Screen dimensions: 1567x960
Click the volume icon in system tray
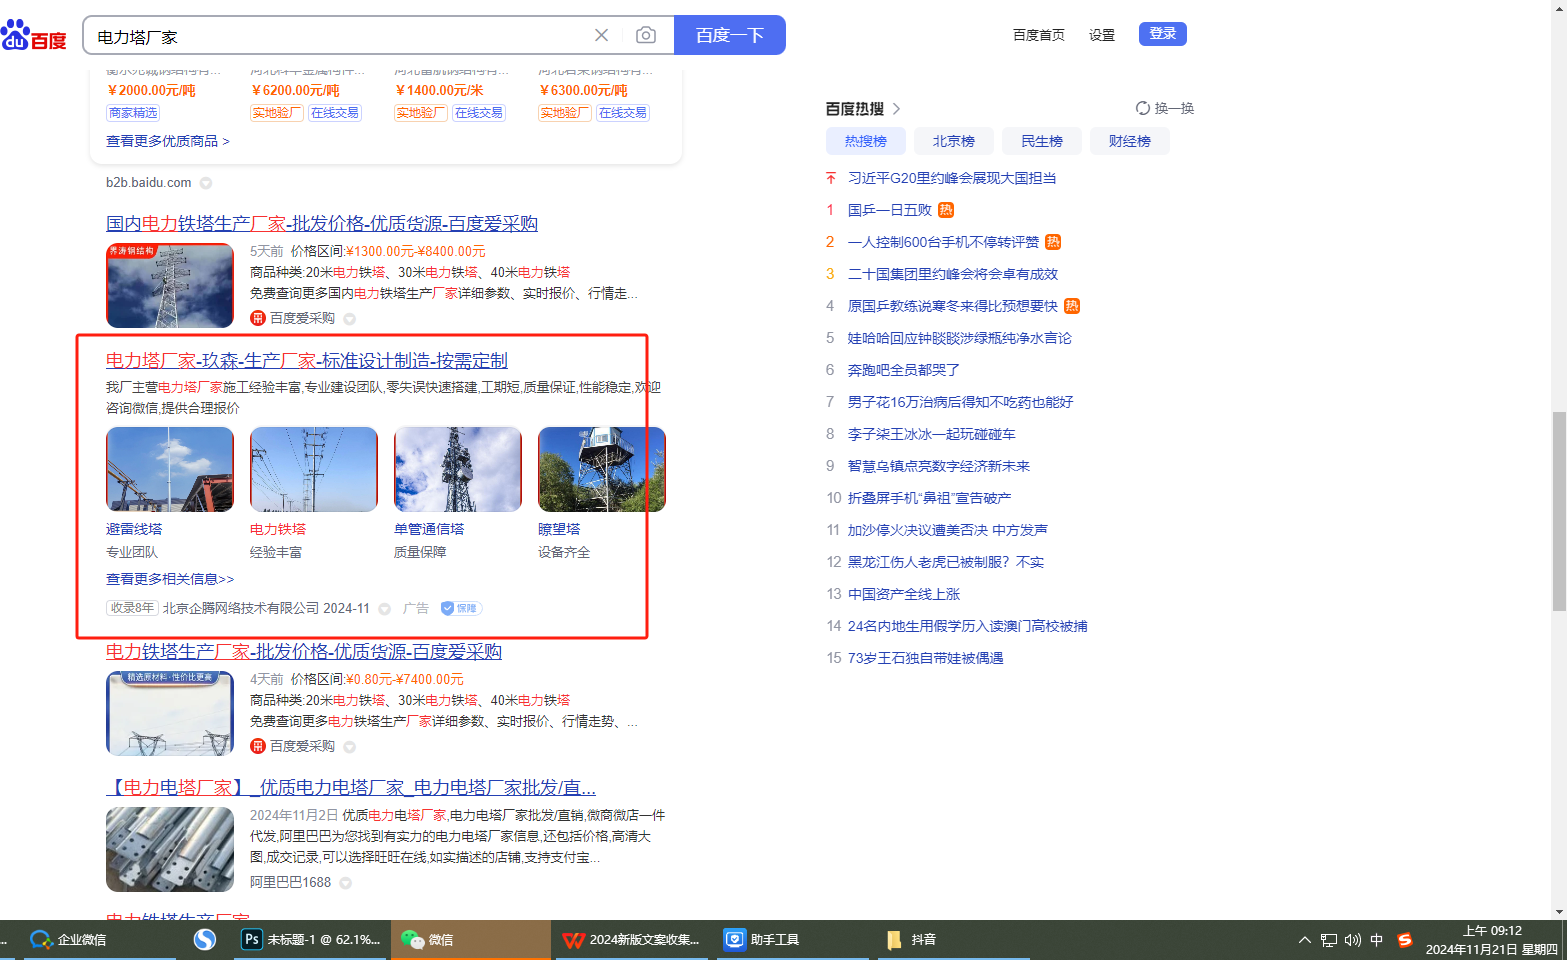[1352, 940]
